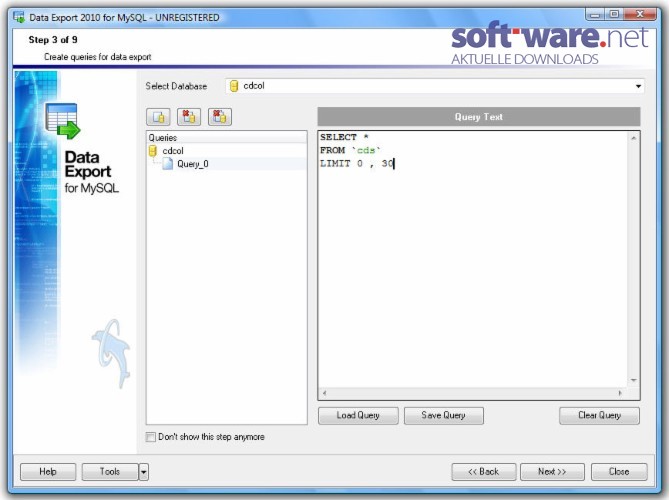Click the Tools button
This screenshot has width=669, height=500.
click(110, 472)
